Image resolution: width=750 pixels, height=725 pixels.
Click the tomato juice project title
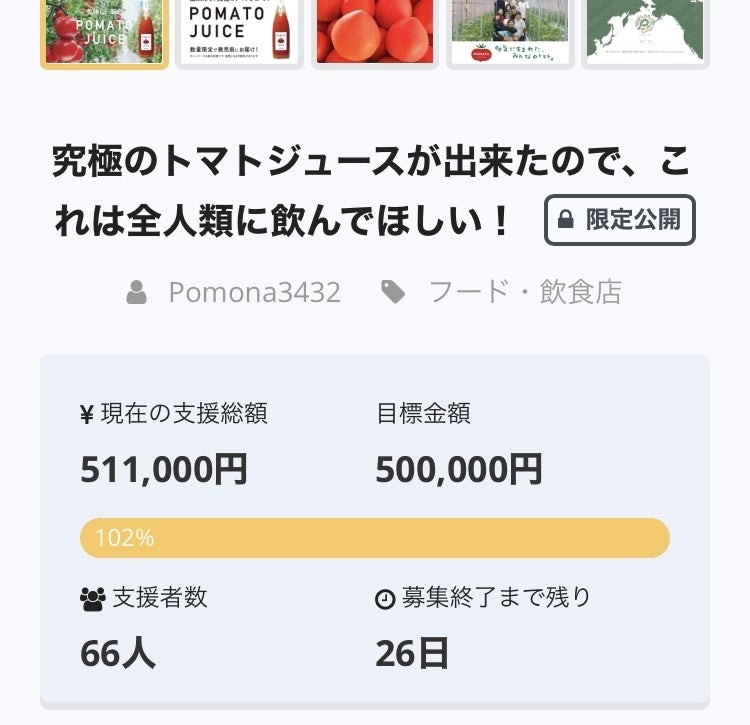tap(370, 190)
